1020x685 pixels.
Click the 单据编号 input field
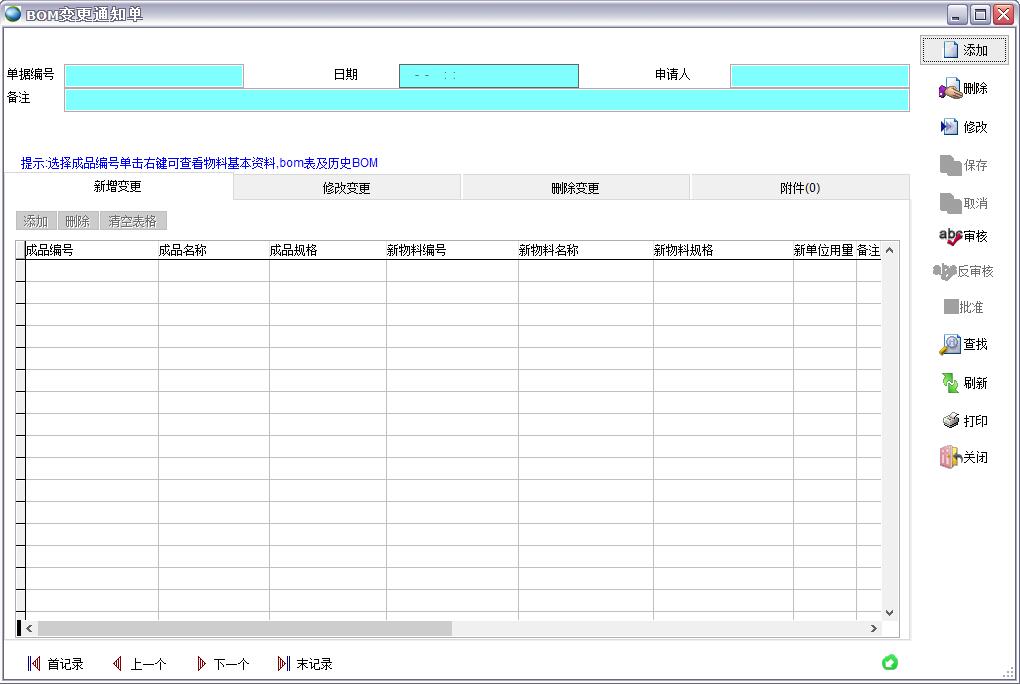[154, 76]
